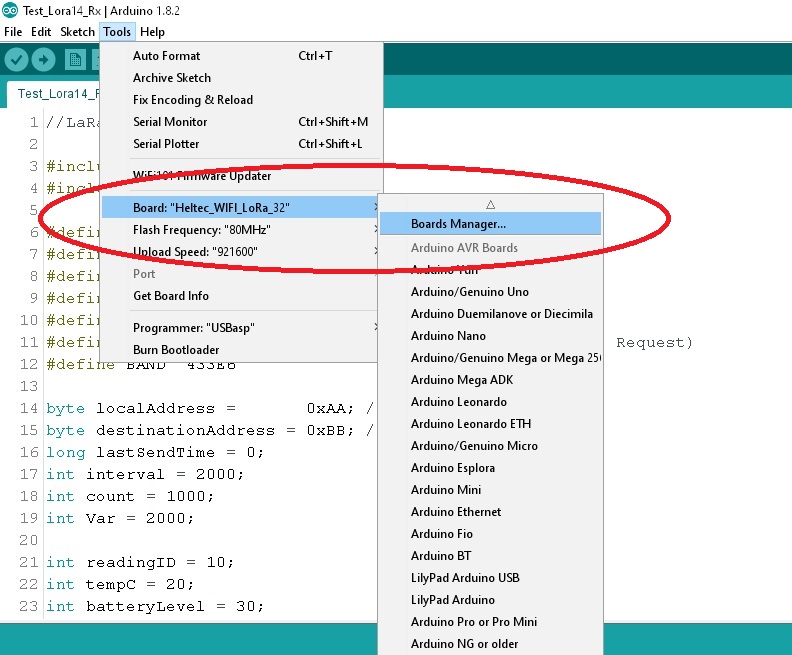This screenshot has height=655, width=792.
Task: Open the Edit menu
Action: [x=41, y=32]
